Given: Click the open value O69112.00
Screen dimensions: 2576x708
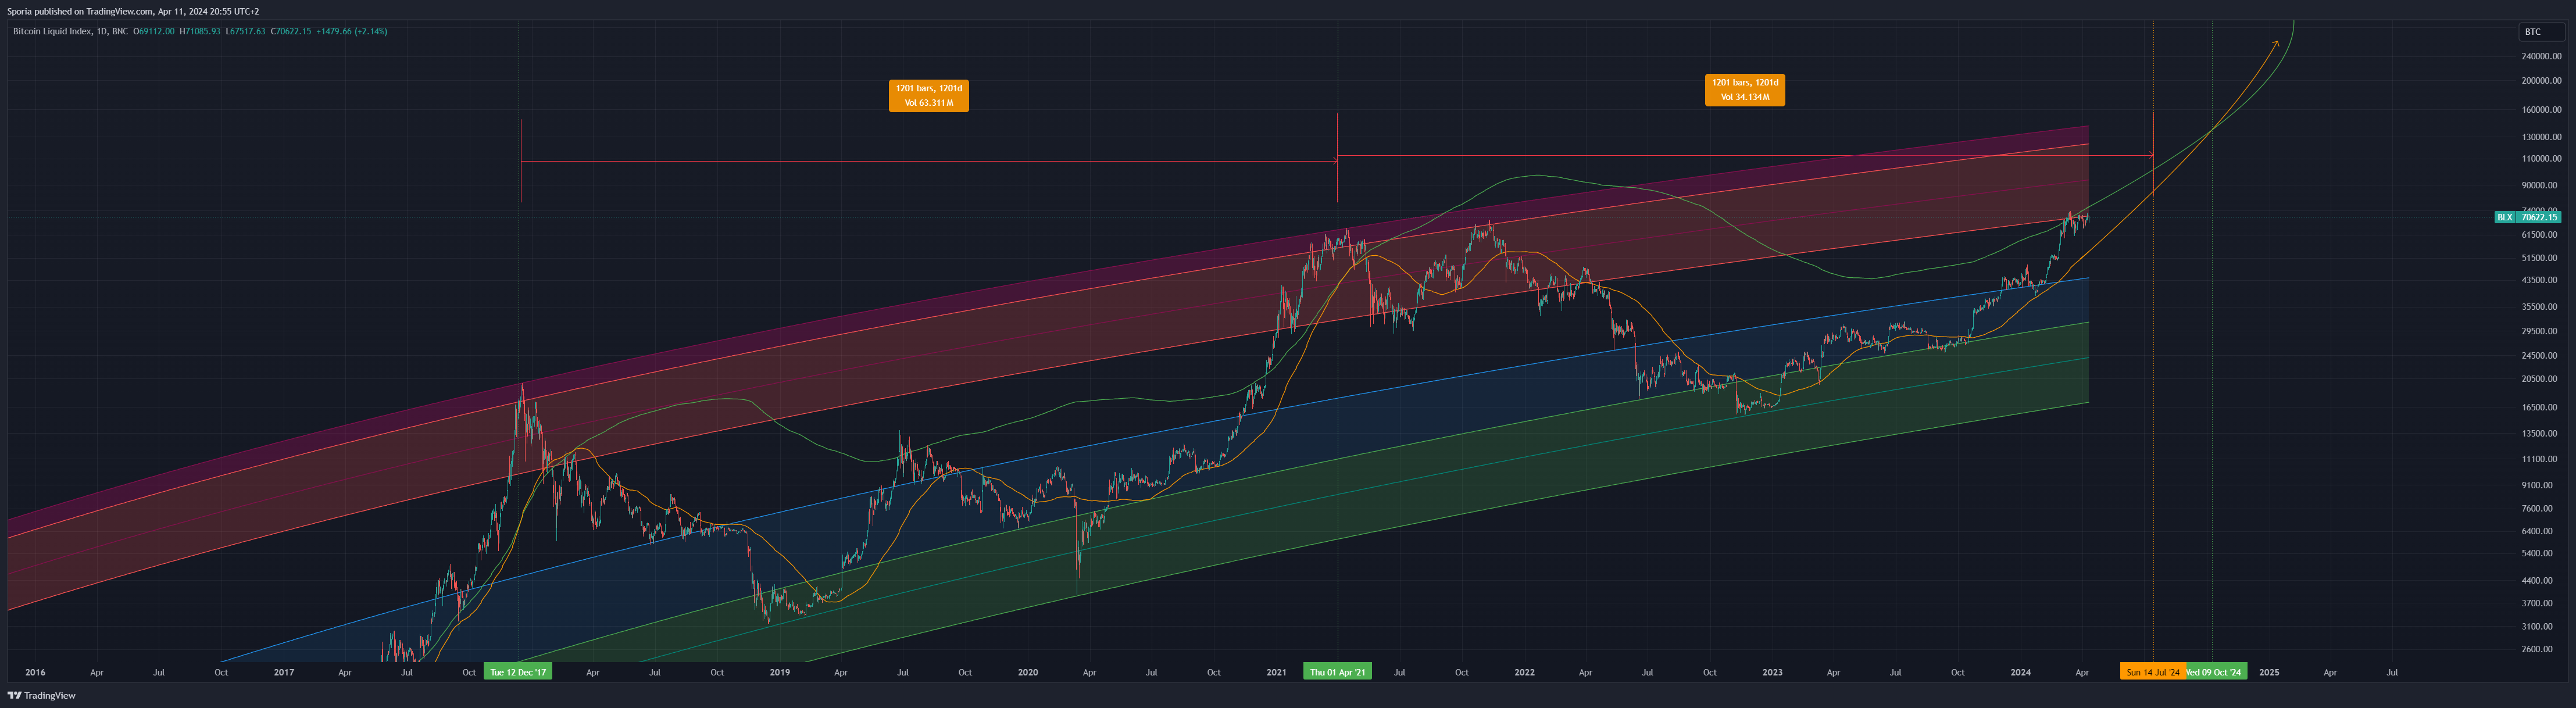Looking at the screenshot, I should pos(154,31).
